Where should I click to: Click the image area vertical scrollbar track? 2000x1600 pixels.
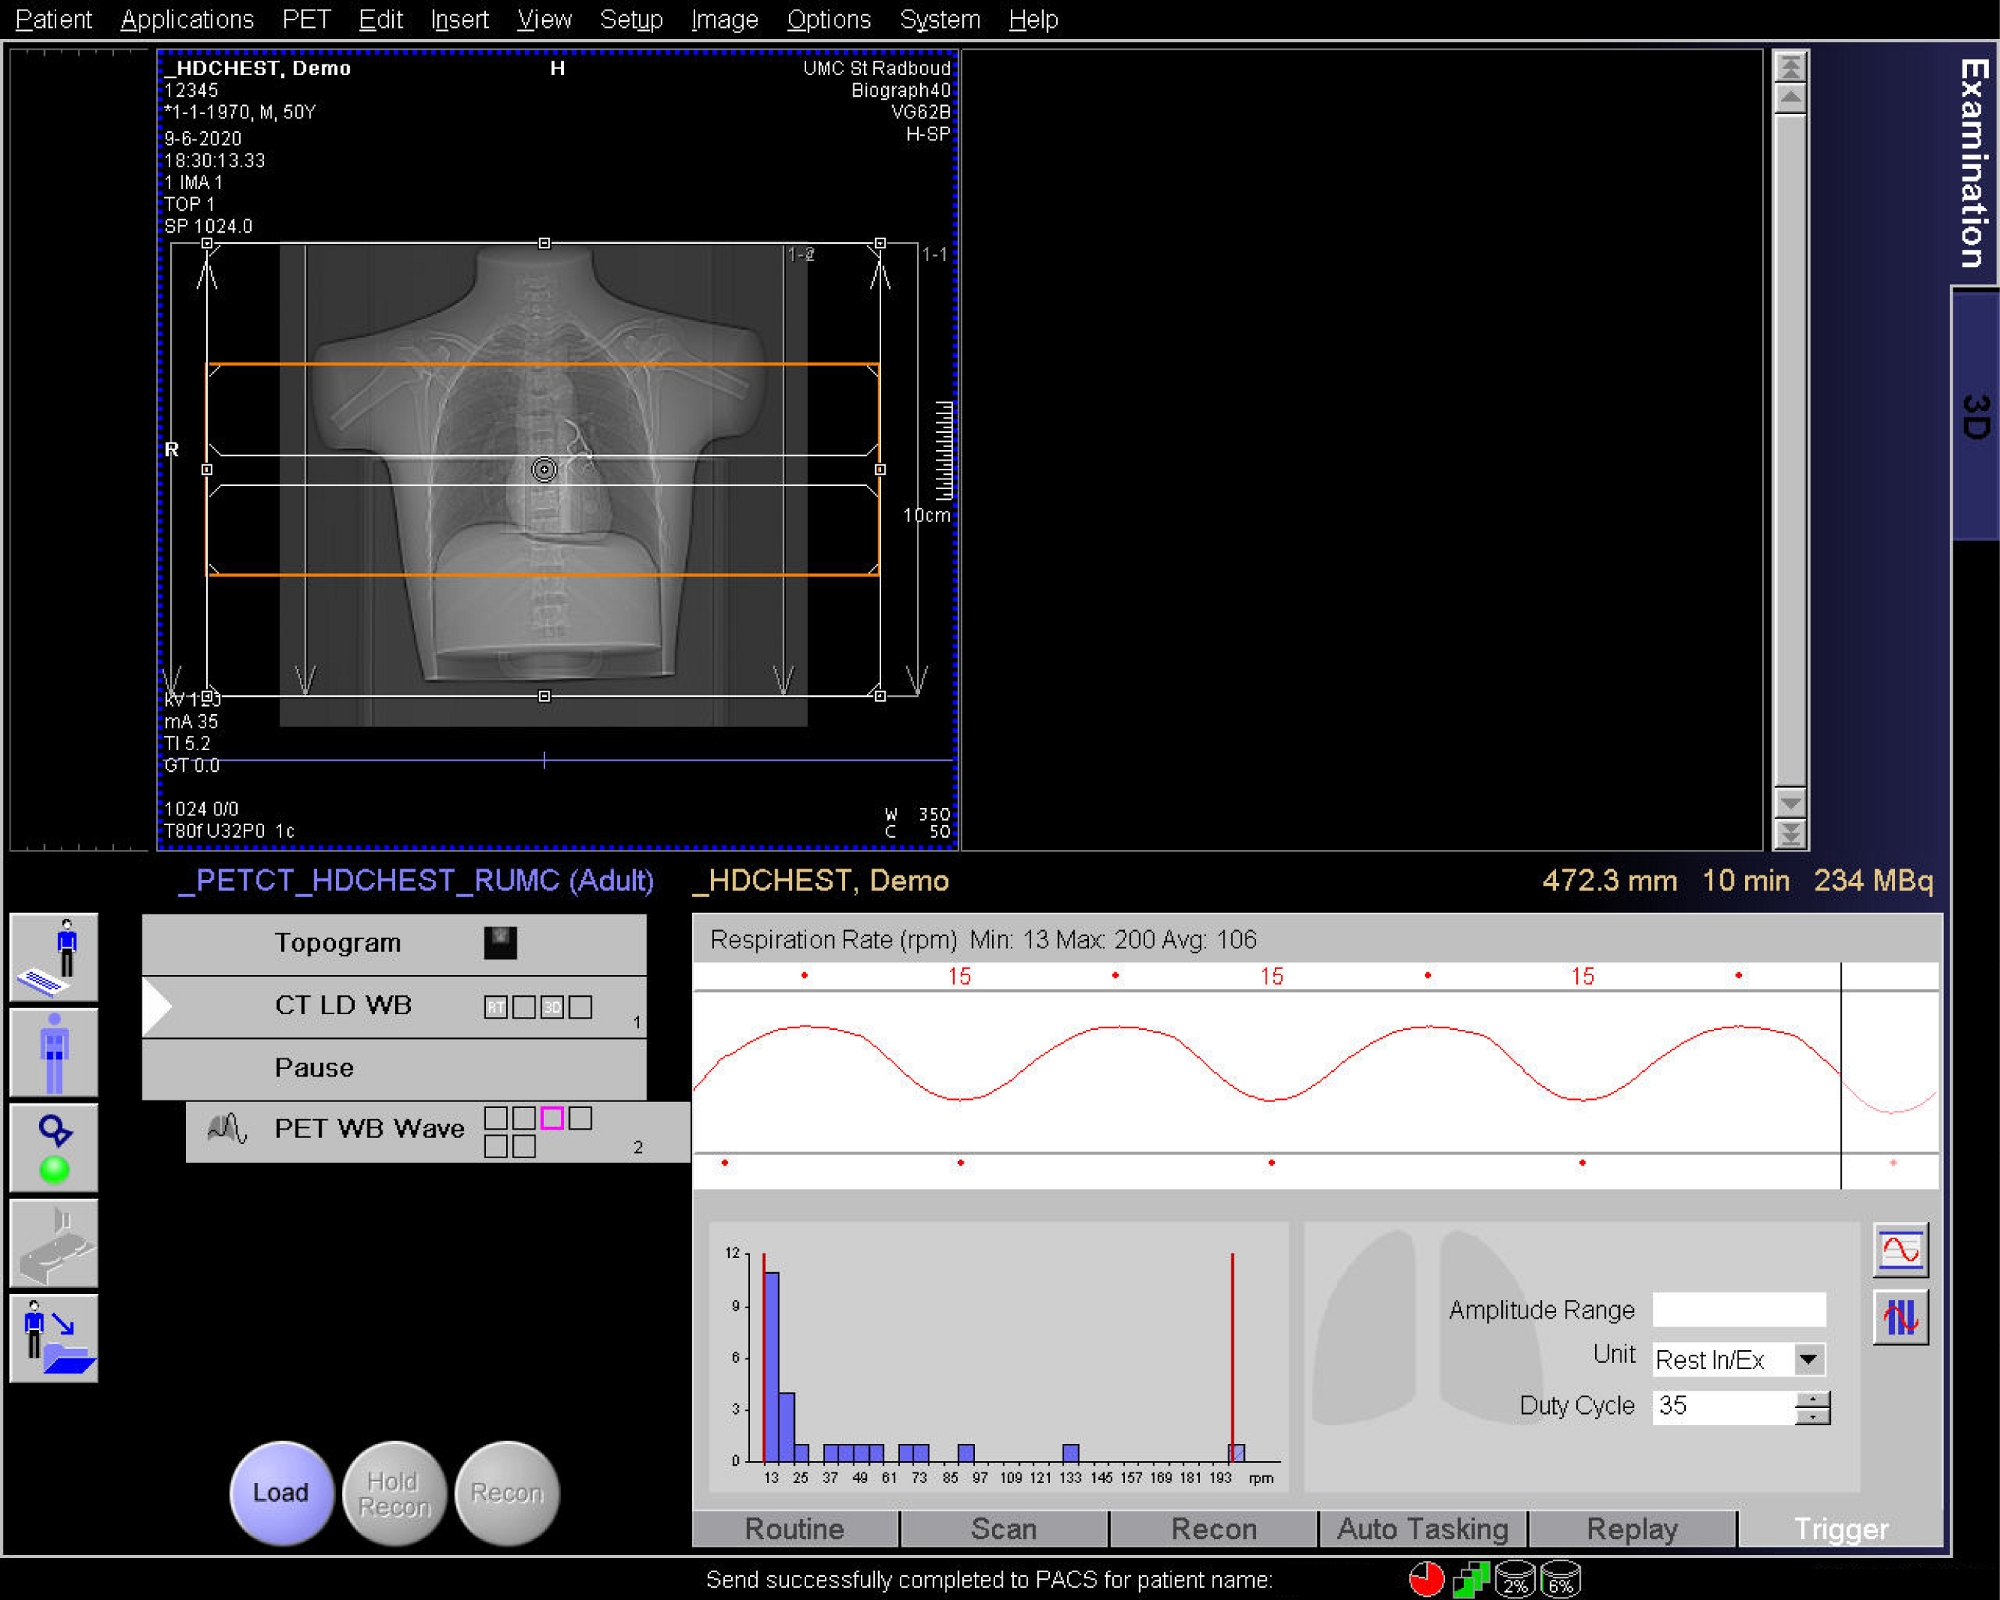[1789, 450]
